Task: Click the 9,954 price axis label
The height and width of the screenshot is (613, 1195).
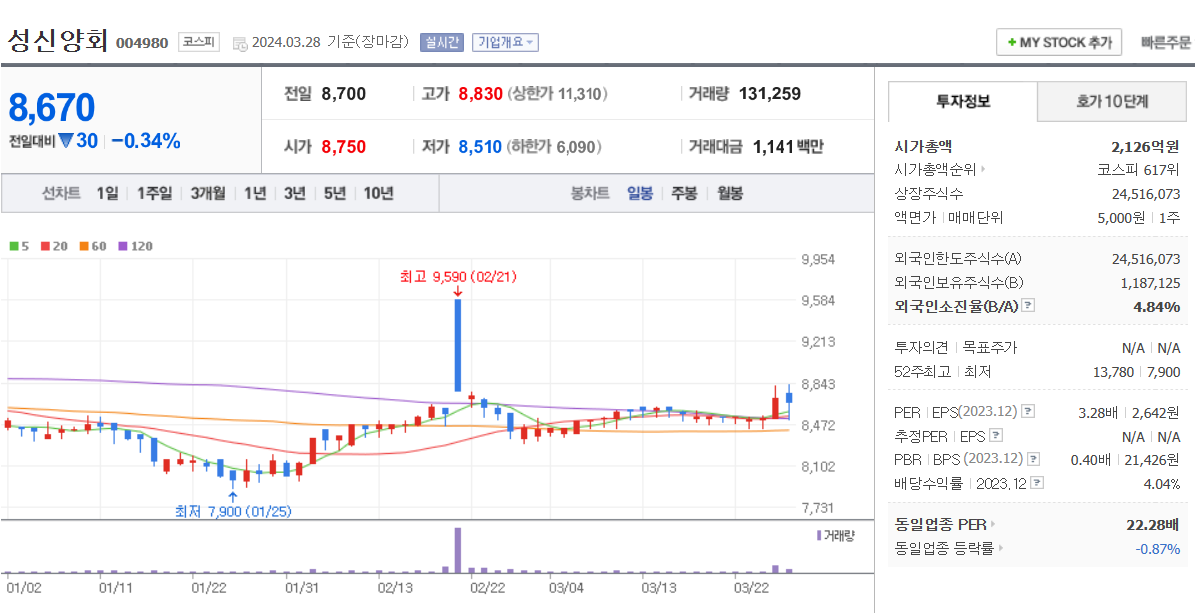Action: coord(819,258)
